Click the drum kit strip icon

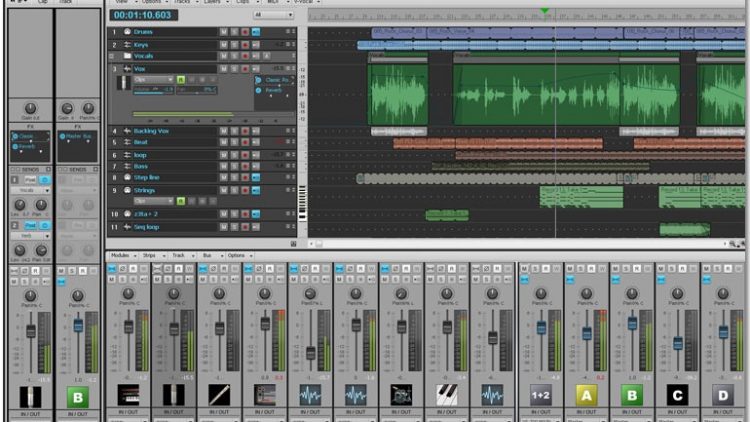tap(401, 395)
